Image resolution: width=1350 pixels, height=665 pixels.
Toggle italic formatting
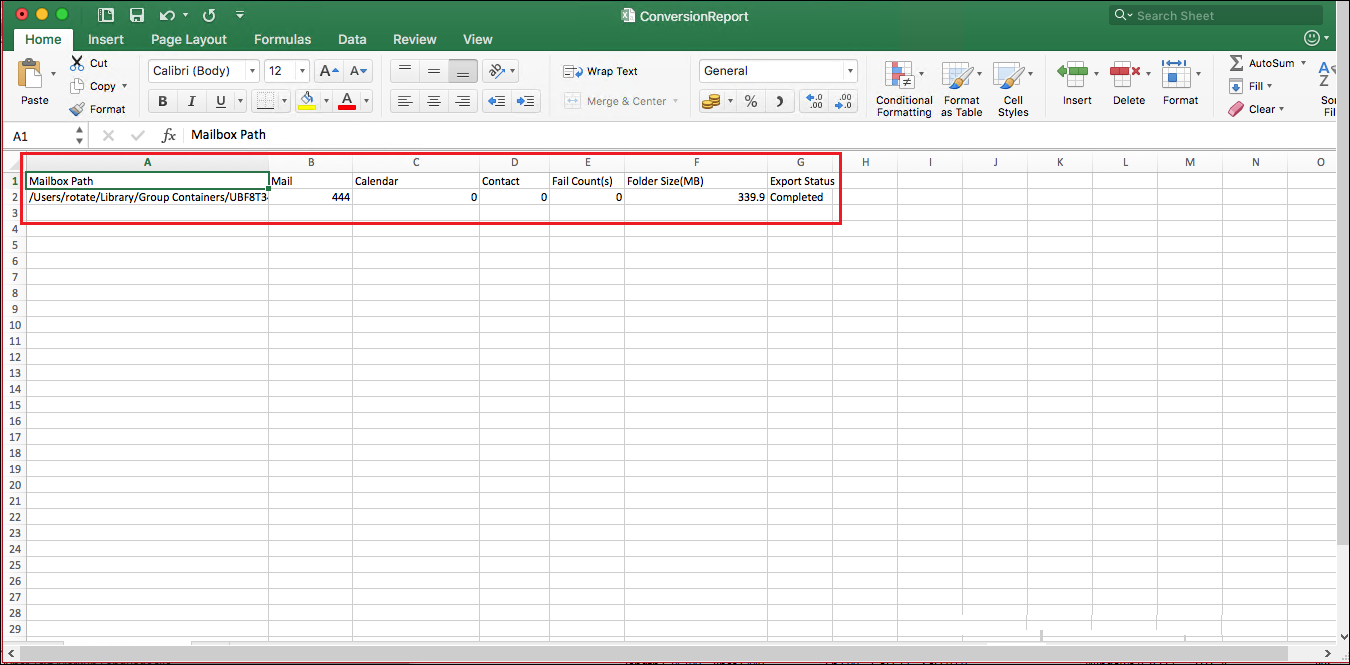point(191,101)
